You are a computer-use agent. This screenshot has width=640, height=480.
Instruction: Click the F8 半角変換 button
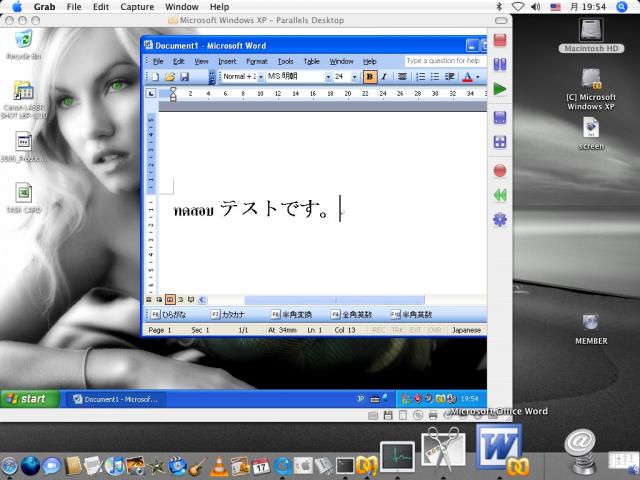coord(291,314)
